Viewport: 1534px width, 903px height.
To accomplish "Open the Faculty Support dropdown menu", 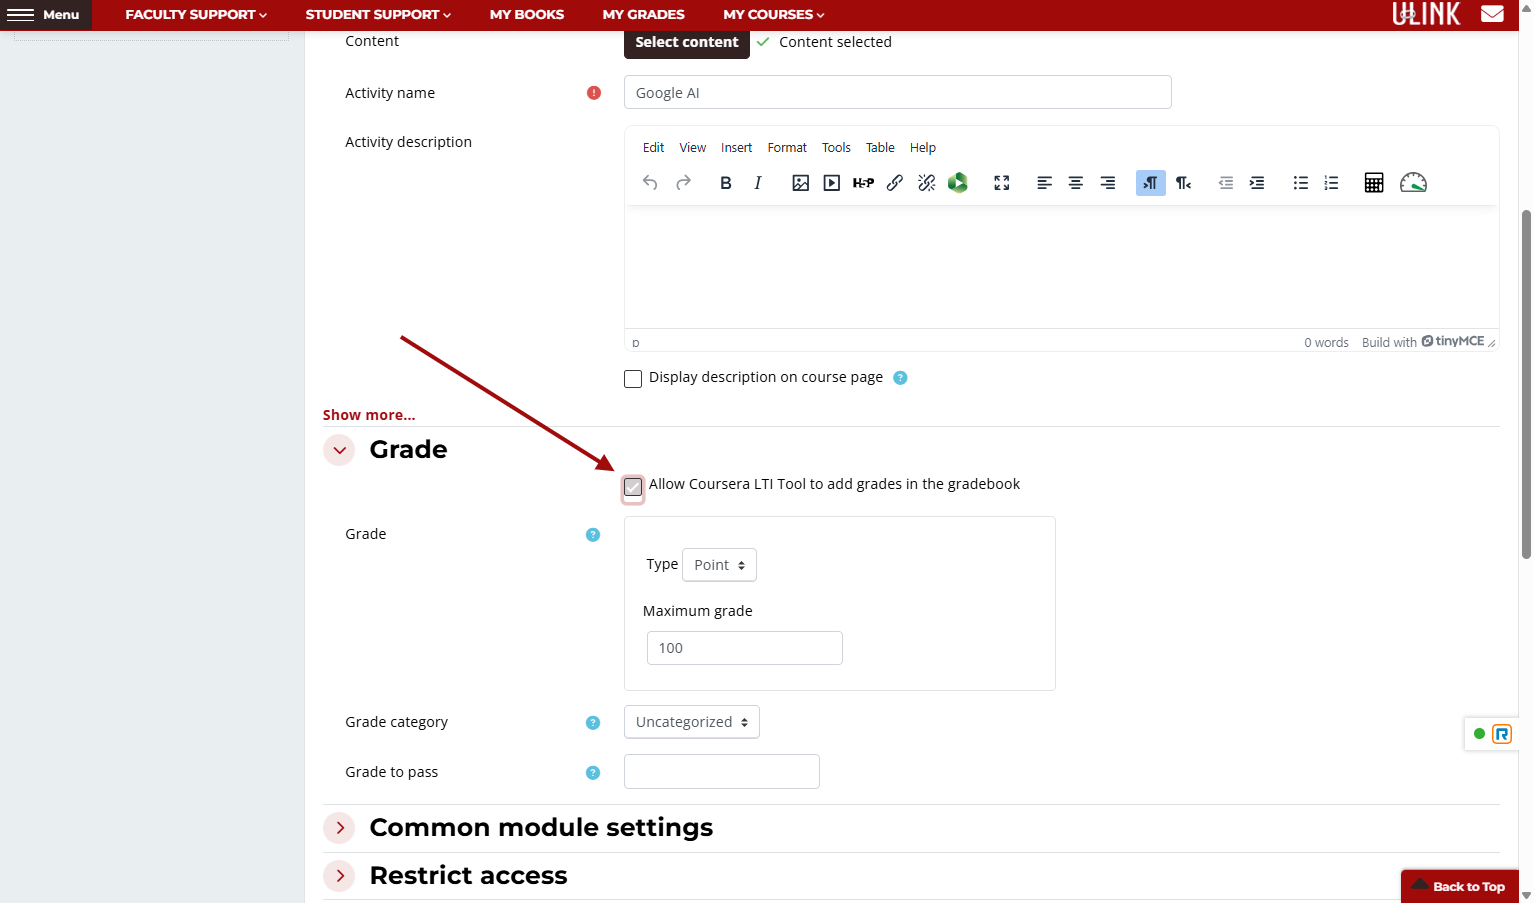I will [196, 14].
